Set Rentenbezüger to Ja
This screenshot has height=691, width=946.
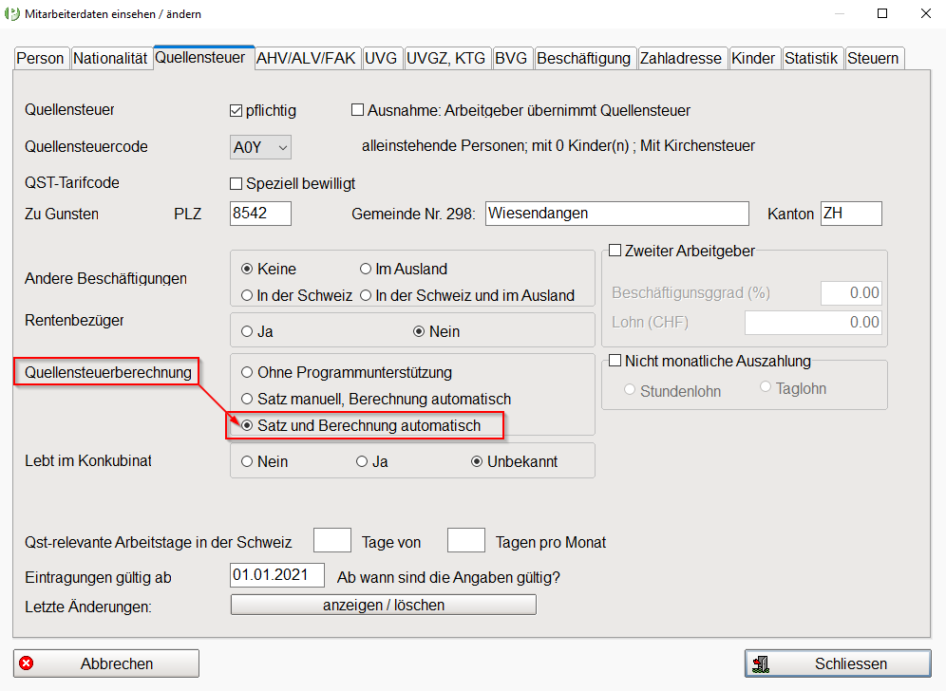click(x=247, y=331)
